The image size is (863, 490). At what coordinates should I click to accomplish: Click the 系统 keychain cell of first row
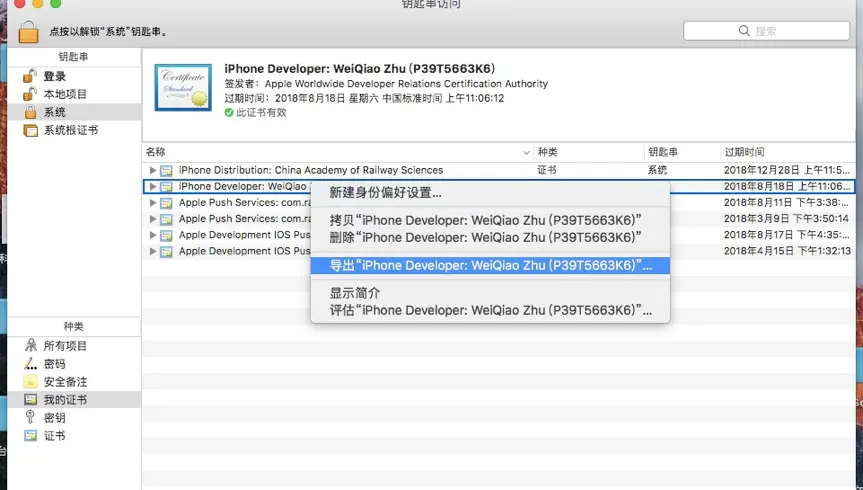[x=657, y=170]
